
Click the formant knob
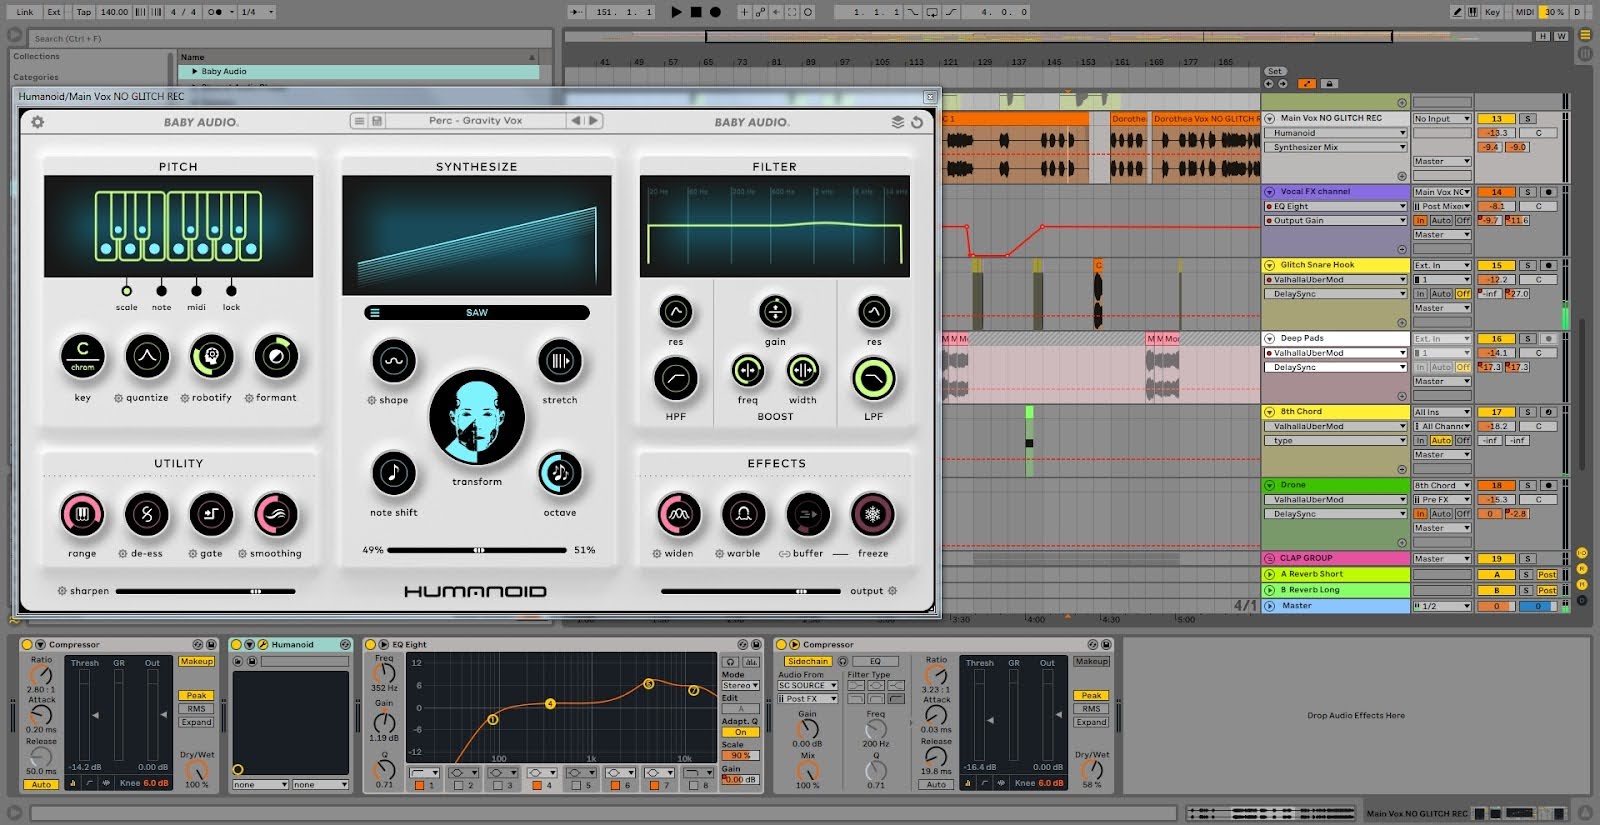point(276,357)
